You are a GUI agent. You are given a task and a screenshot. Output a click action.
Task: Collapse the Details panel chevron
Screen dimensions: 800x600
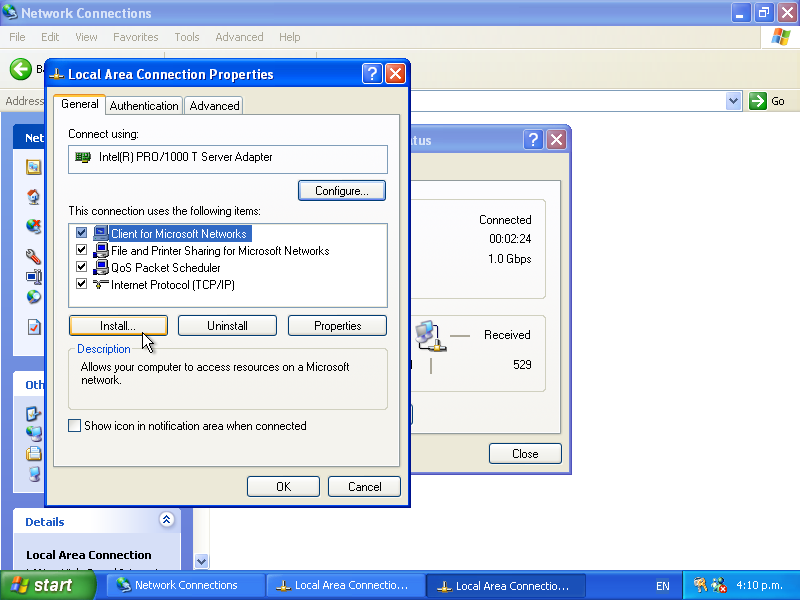click(166, 519)
